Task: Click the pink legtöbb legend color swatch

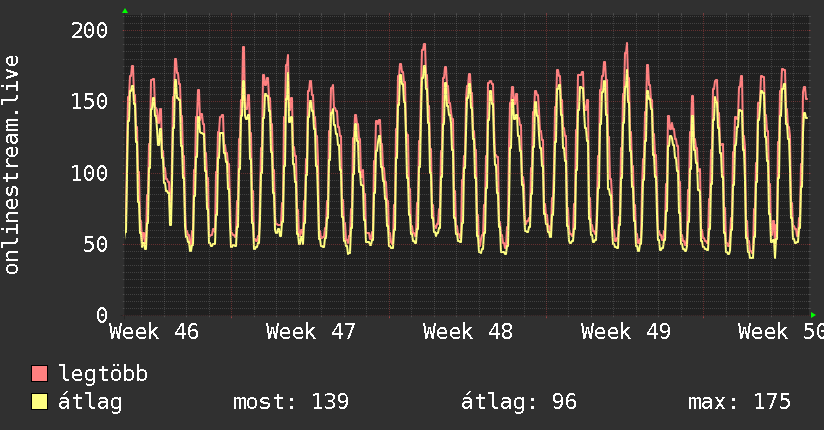Action: pyautogui.click(x=39, y=373)
